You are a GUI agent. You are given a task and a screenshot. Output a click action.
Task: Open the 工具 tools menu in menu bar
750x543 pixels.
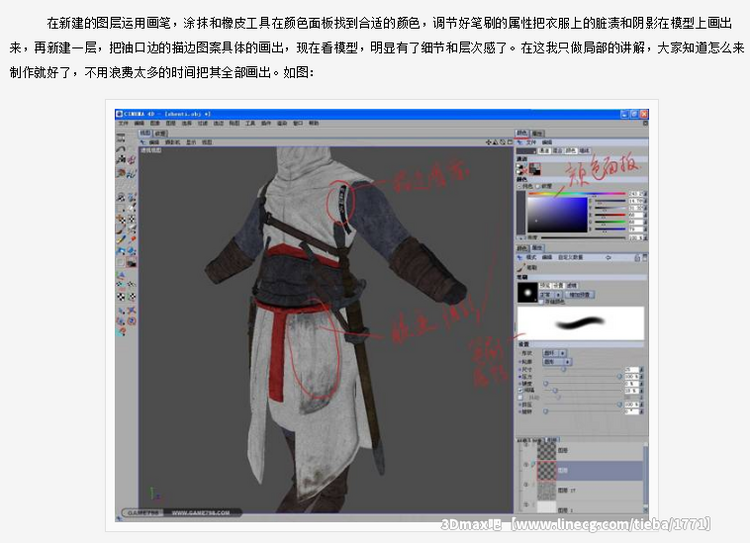(x=250, y=123)
